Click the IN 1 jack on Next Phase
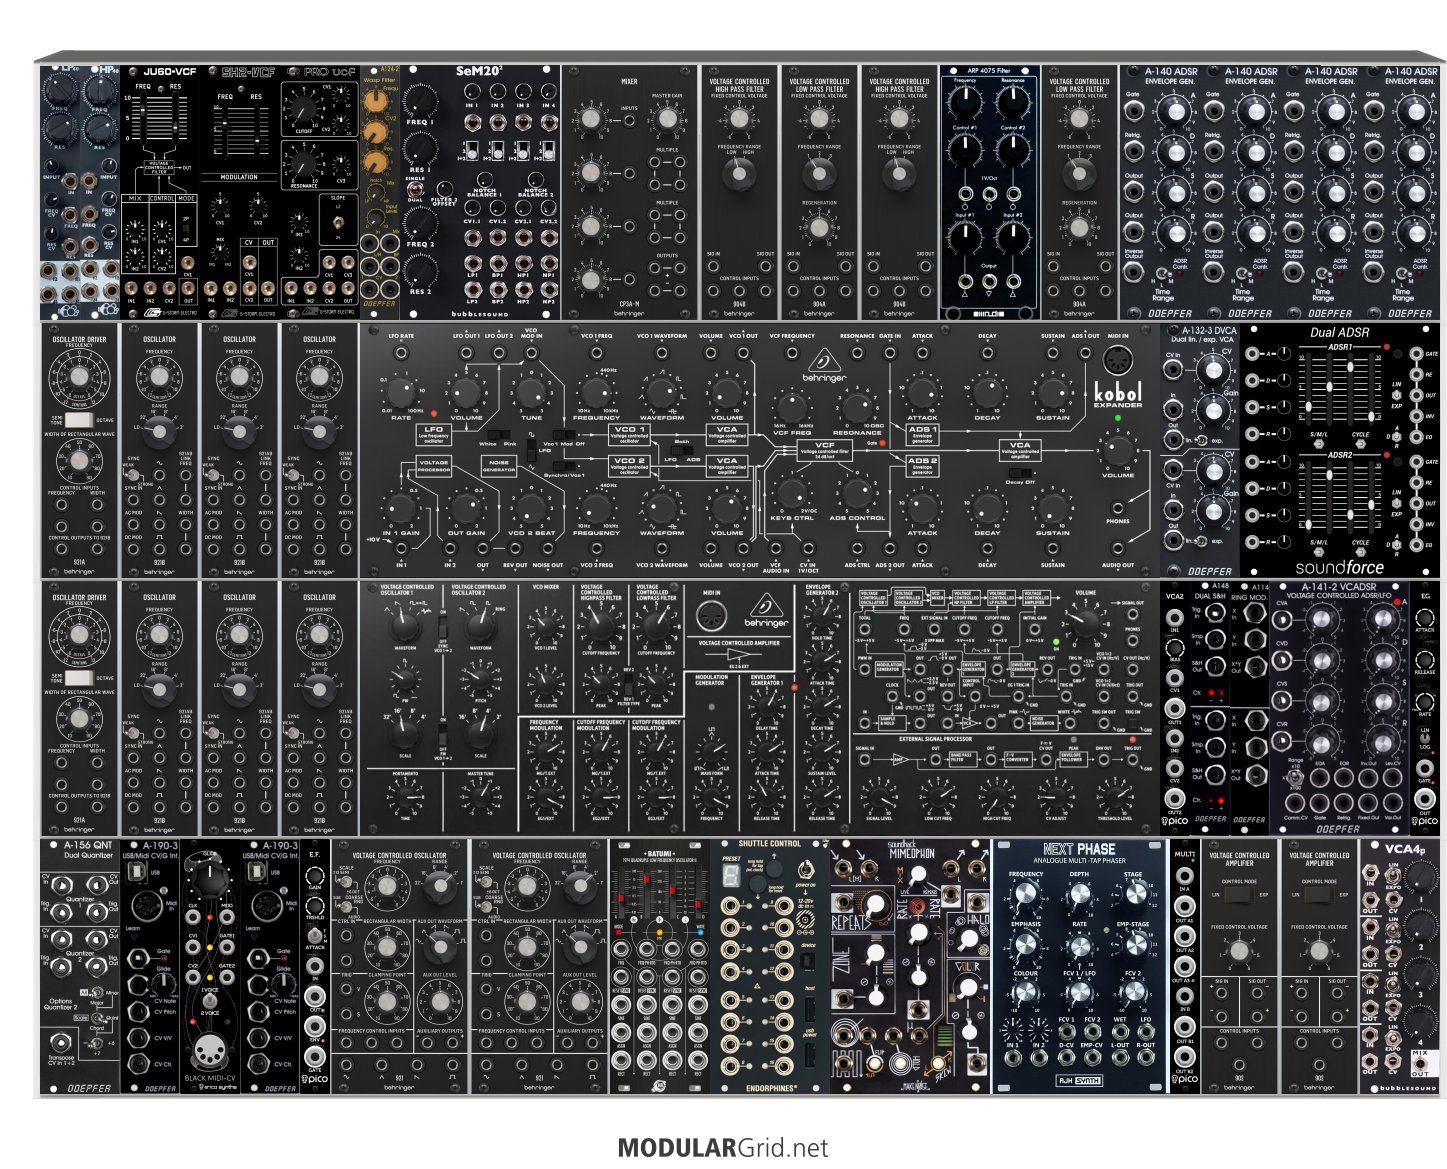The width and height of the screenshot is (1447, 1169). click(1012, 1060)
